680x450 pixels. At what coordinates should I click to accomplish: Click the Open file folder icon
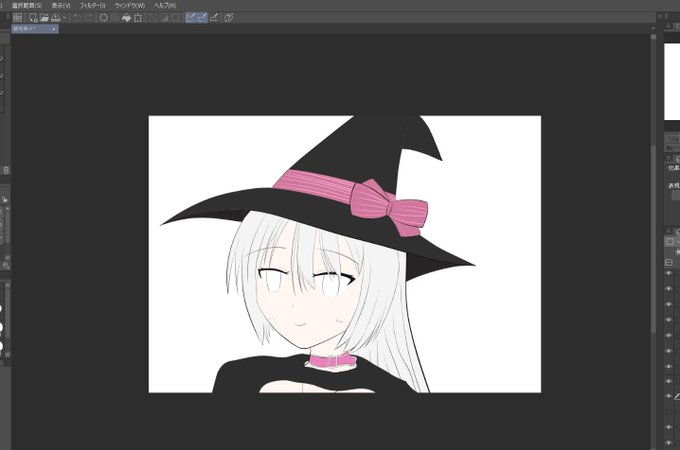pyautogui.click(x=44, y=17)
